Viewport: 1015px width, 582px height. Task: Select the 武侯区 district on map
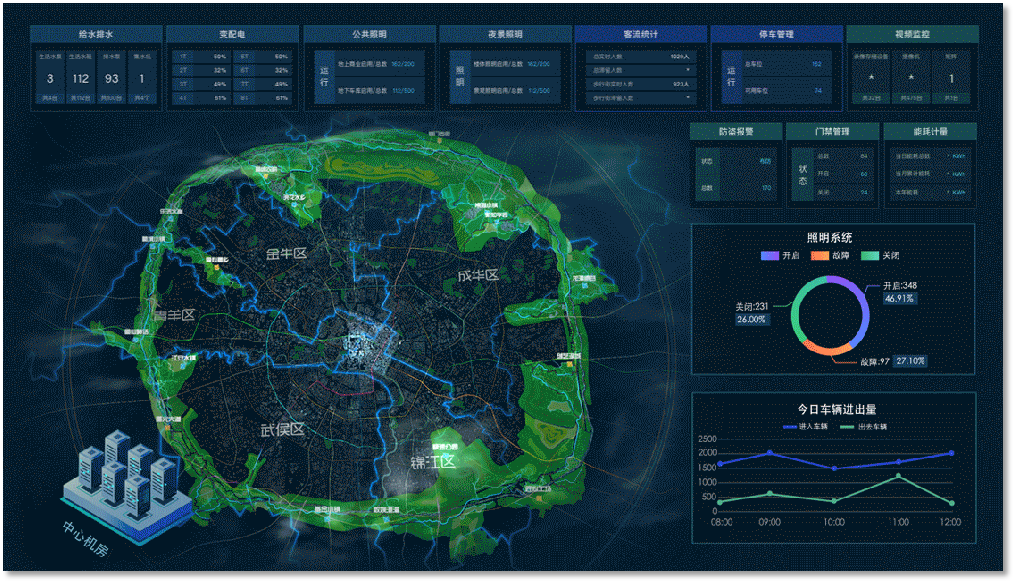(x=282, y=429)
